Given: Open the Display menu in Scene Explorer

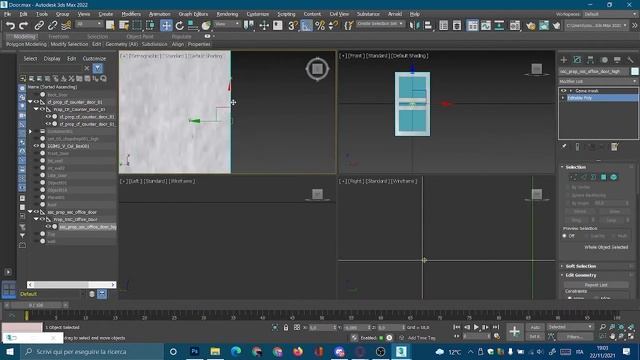Looking at the screenshot, I should [x=52, y=58].
